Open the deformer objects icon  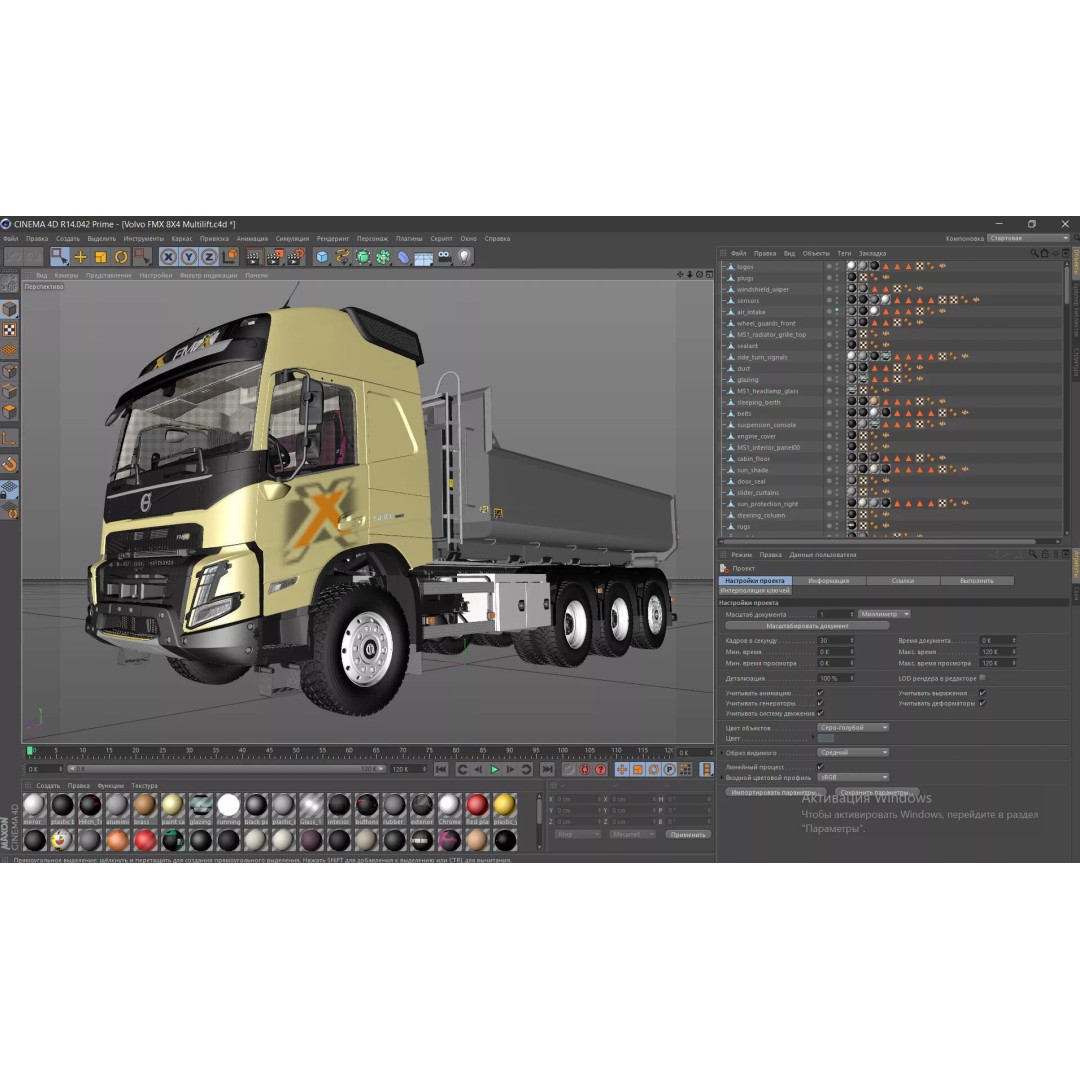(404, 258)
